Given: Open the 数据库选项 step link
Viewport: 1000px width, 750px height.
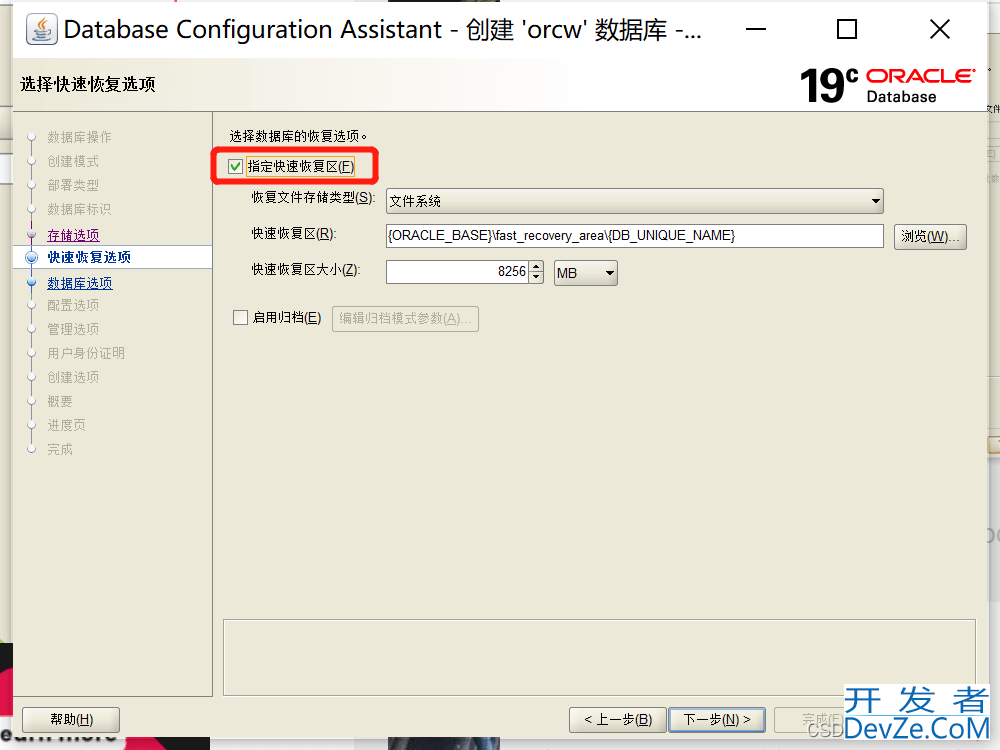Looking at the screenshot, I should [80, 283].
